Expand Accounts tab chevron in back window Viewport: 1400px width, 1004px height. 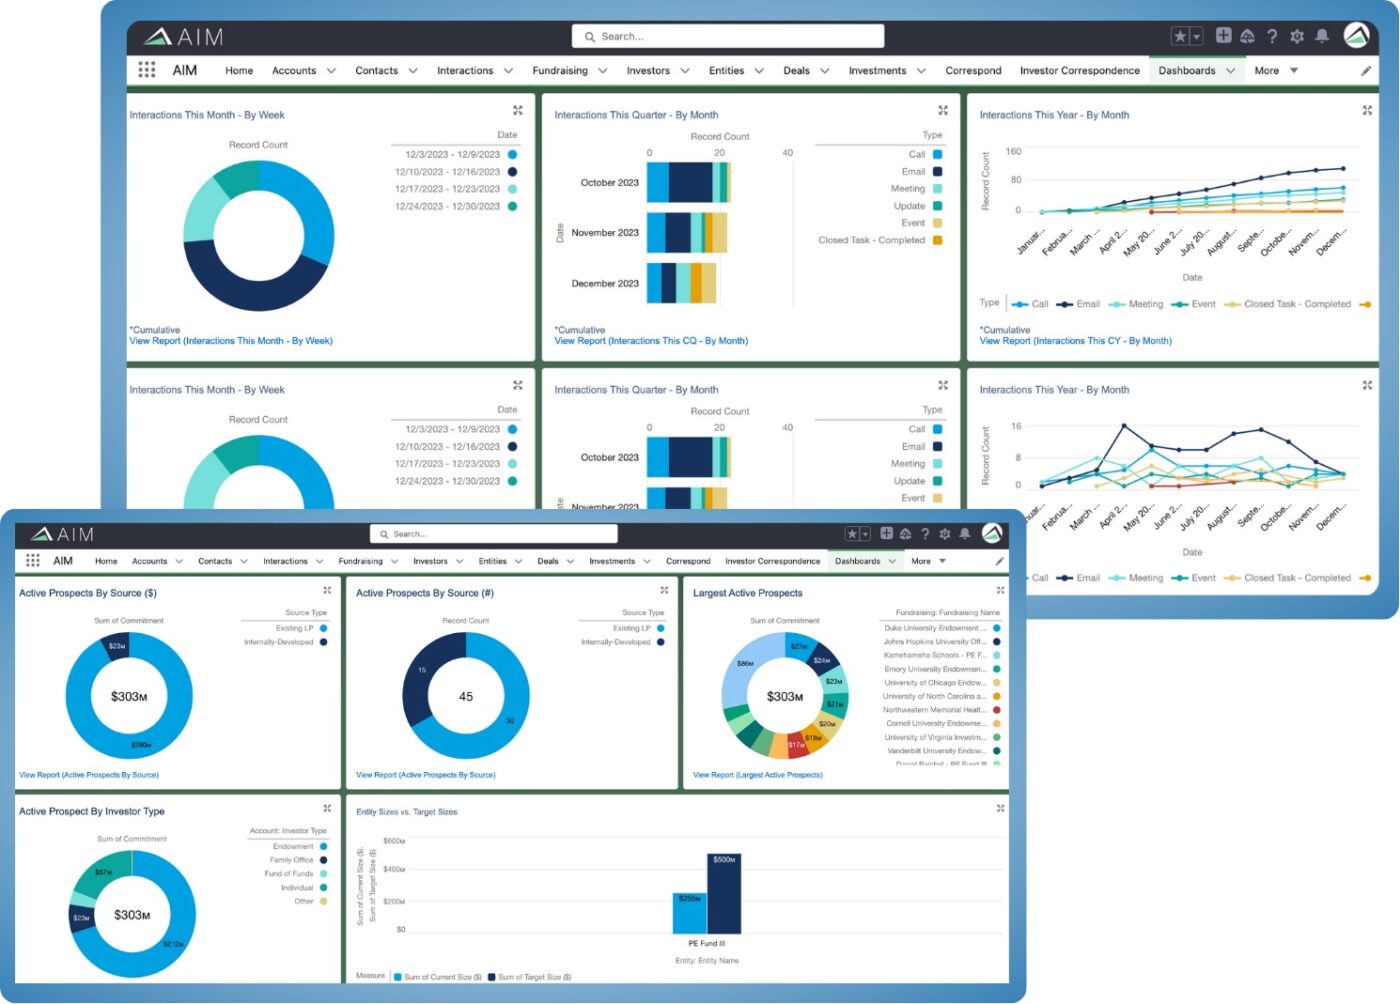pos(331,71)
